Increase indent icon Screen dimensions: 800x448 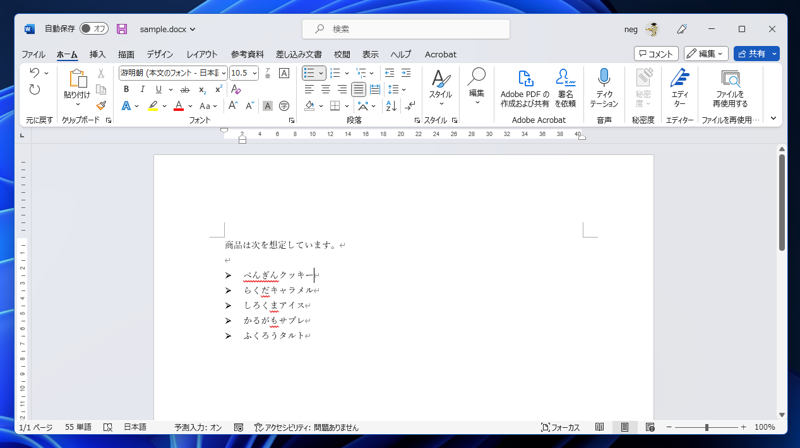click(x=406, y=73)
